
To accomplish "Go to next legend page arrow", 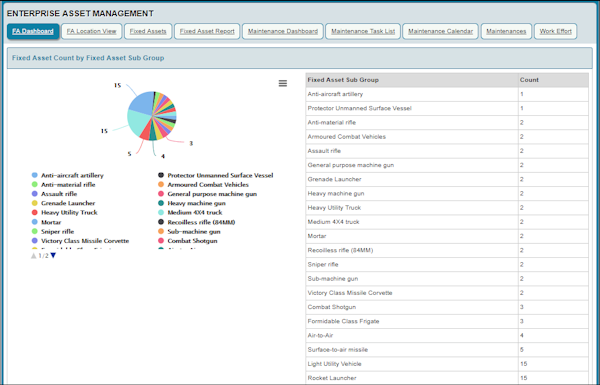I will click(x=53, y=255).
